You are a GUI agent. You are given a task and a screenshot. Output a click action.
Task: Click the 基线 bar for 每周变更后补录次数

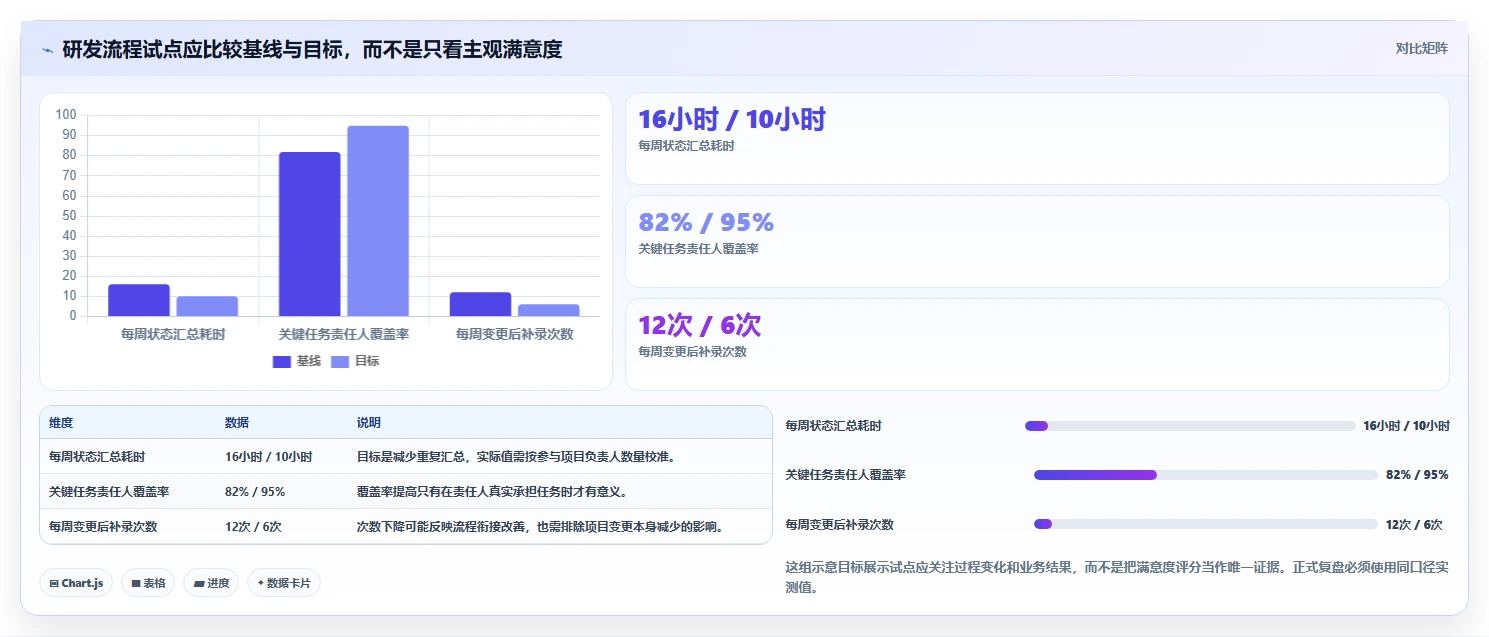coord(480,304)
